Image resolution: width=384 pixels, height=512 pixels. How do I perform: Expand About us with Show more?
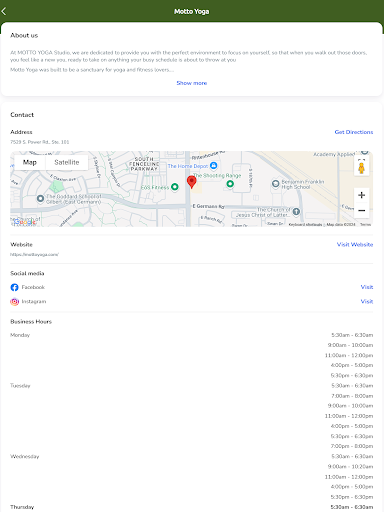[192, 83]
